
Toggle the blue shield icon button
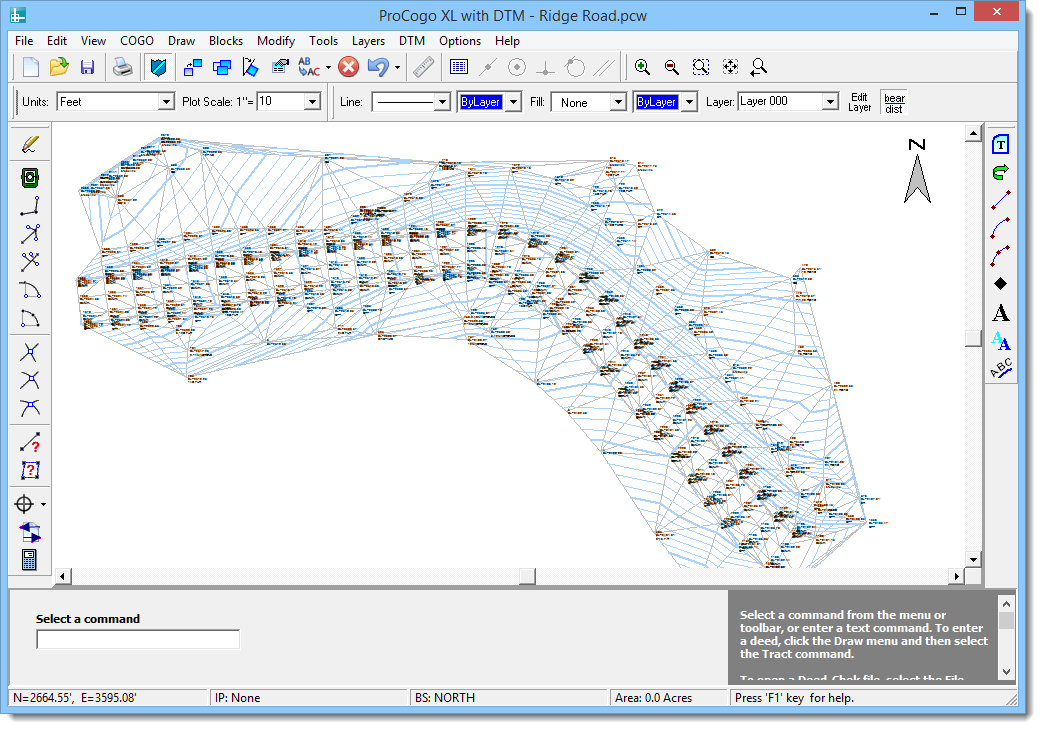click(159, 67)
